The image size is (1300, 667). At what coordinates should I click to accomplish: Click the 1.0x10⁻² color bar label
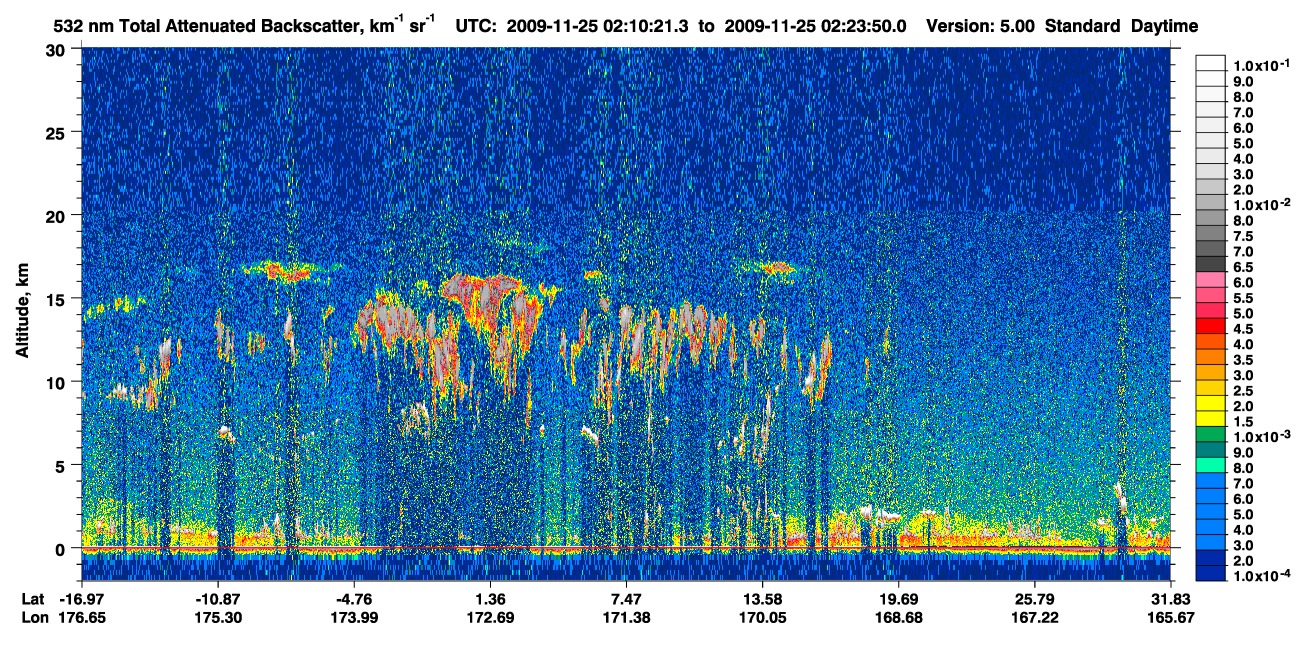1264,205
